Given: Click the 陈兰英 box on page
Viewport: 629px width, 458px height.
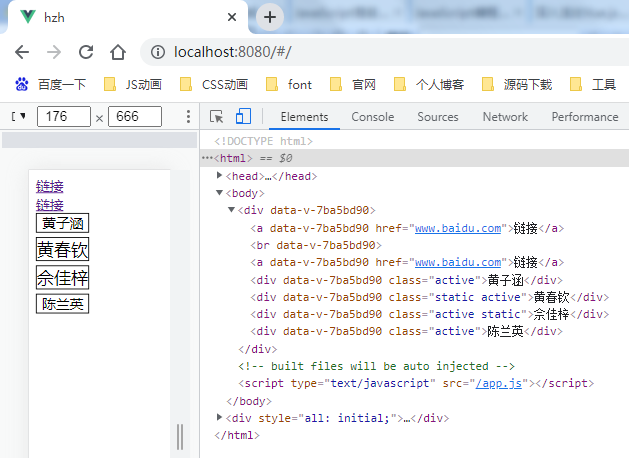Looking at the screenshot, I should pos(63,304).
